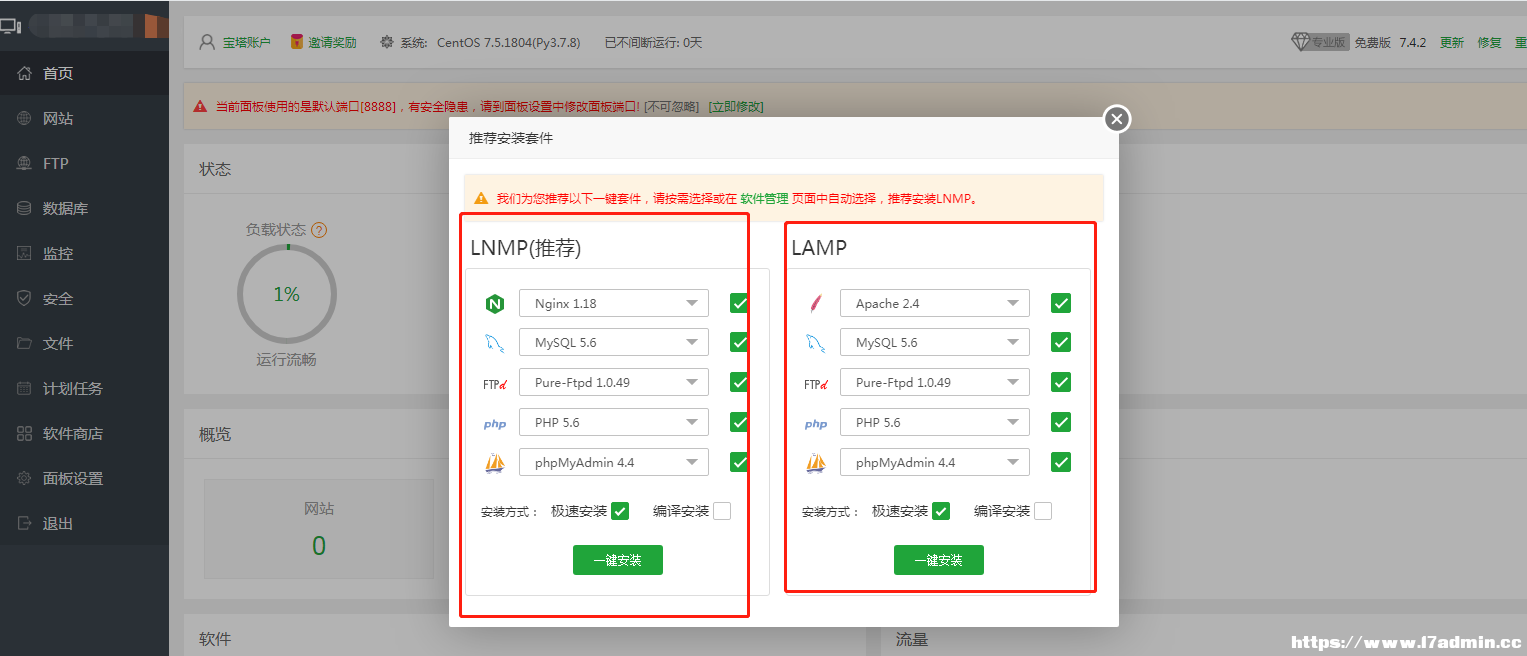Screen dimensions: 1527x656
Task: Click the 网站 count card showing 0
Action: click(x=319, y=531)
